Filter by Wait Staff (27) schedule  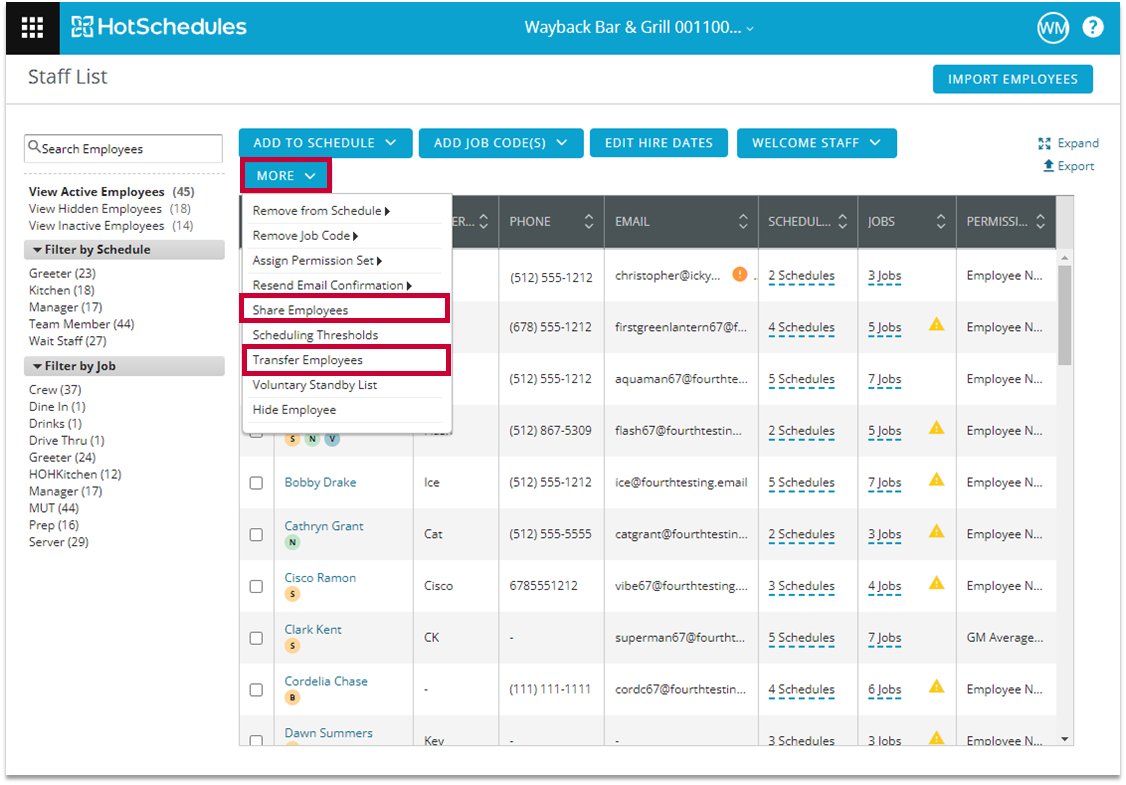point(68,340)
